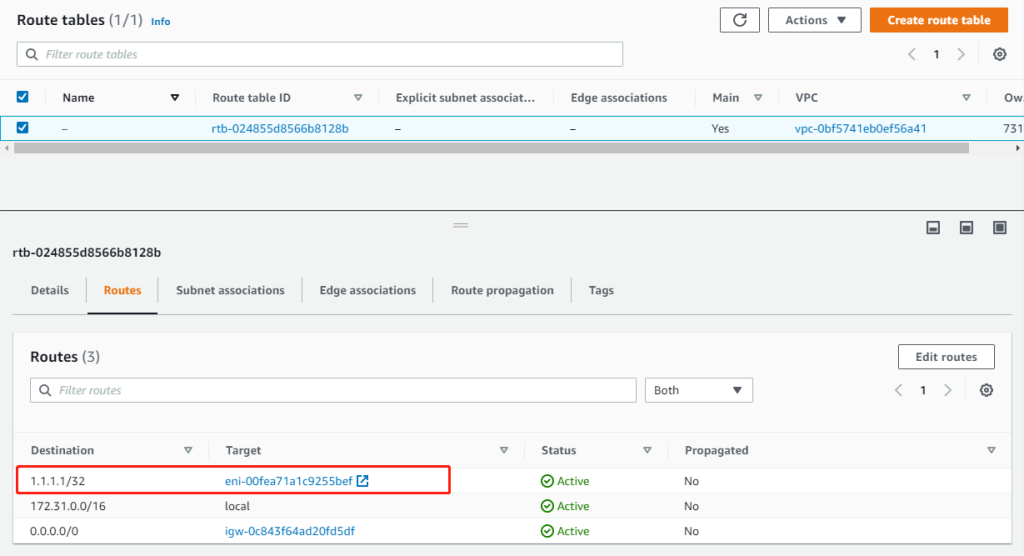Expand split panel to full view icon
The width and height of the screenshot is (1024, 556).
pos(999,228)
